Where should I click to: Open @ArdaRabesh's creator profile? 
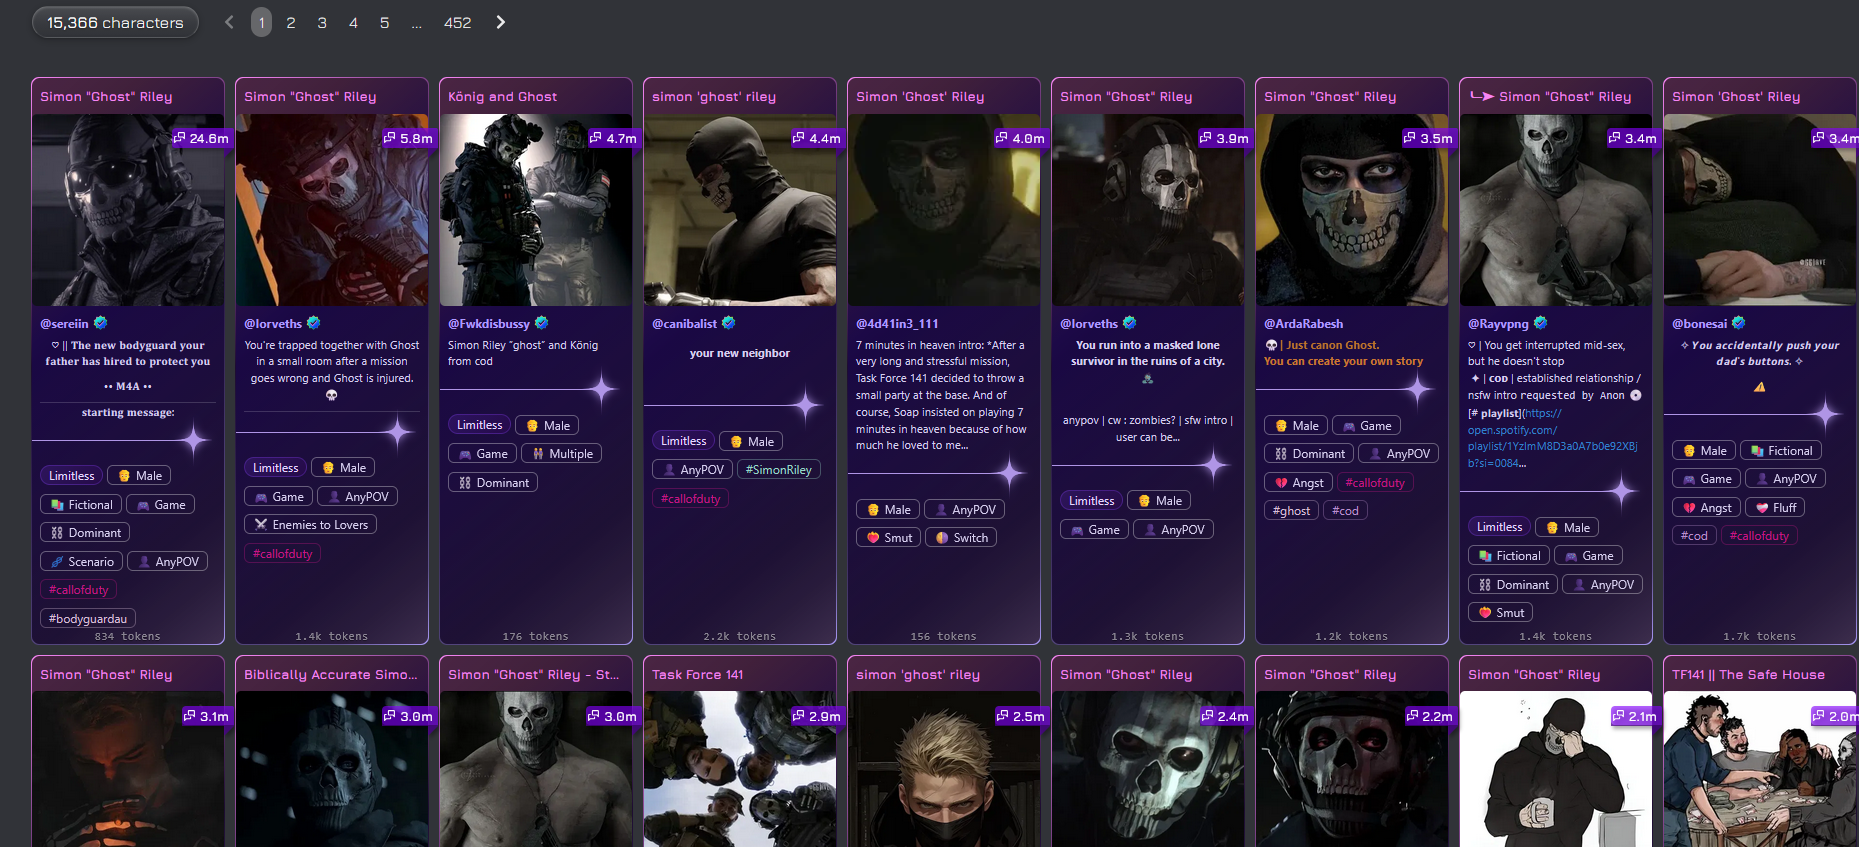pyautogui.click(x=1304, y=324)
